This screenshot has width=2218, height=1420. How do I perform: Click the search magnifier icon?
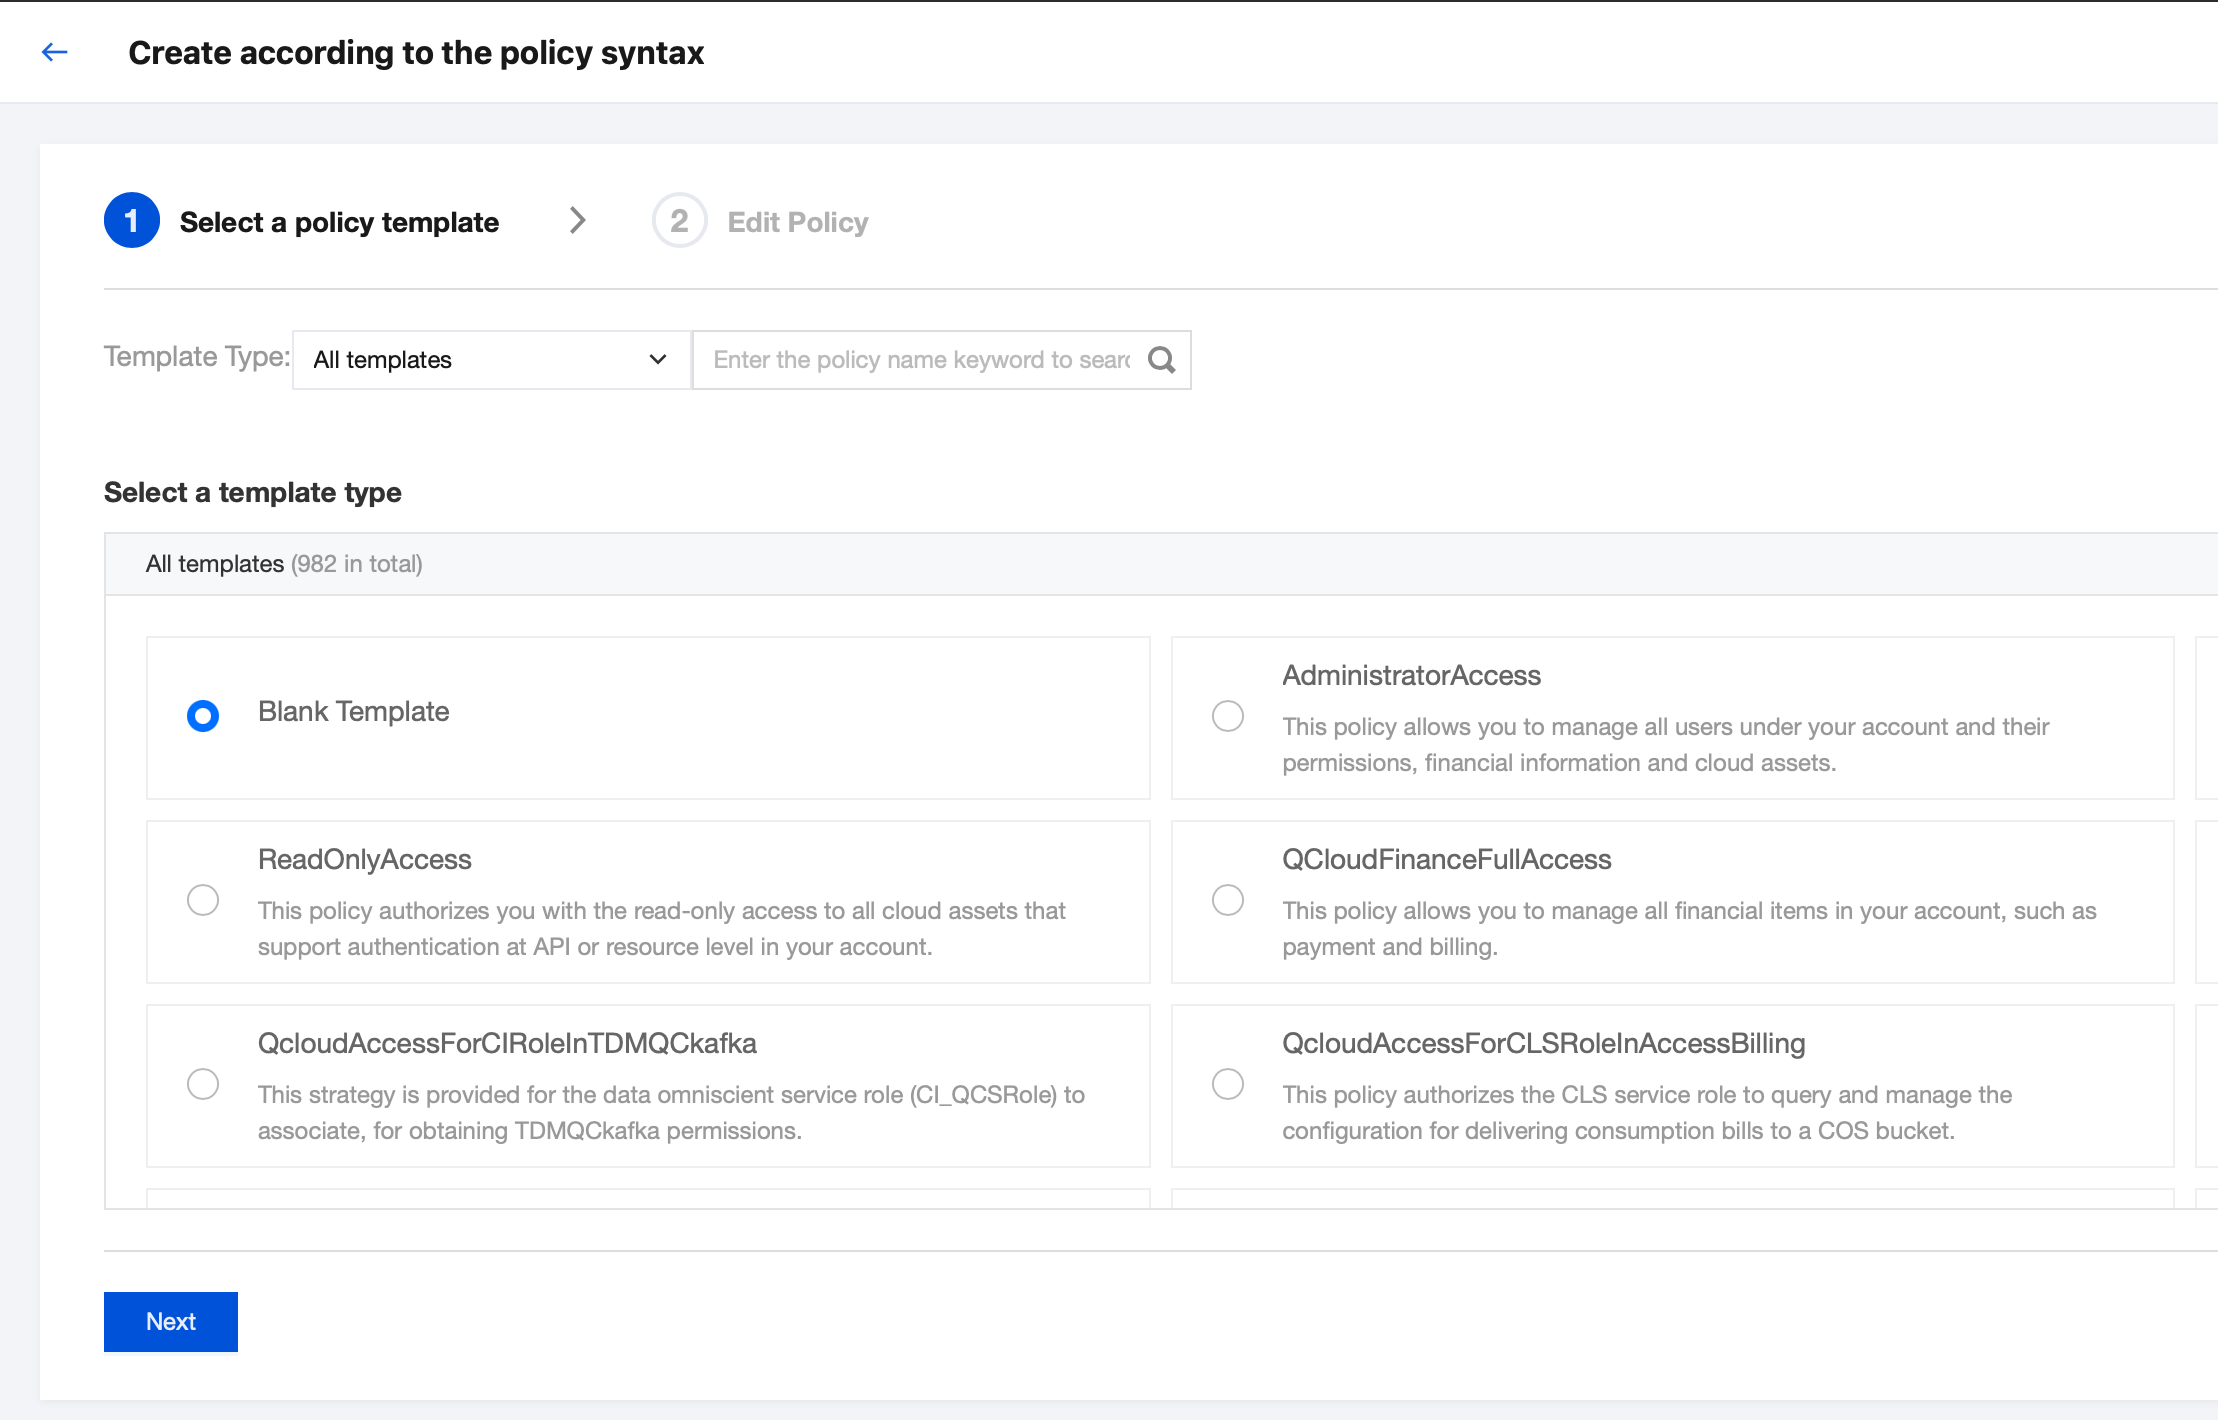[x=1161, y=360]
